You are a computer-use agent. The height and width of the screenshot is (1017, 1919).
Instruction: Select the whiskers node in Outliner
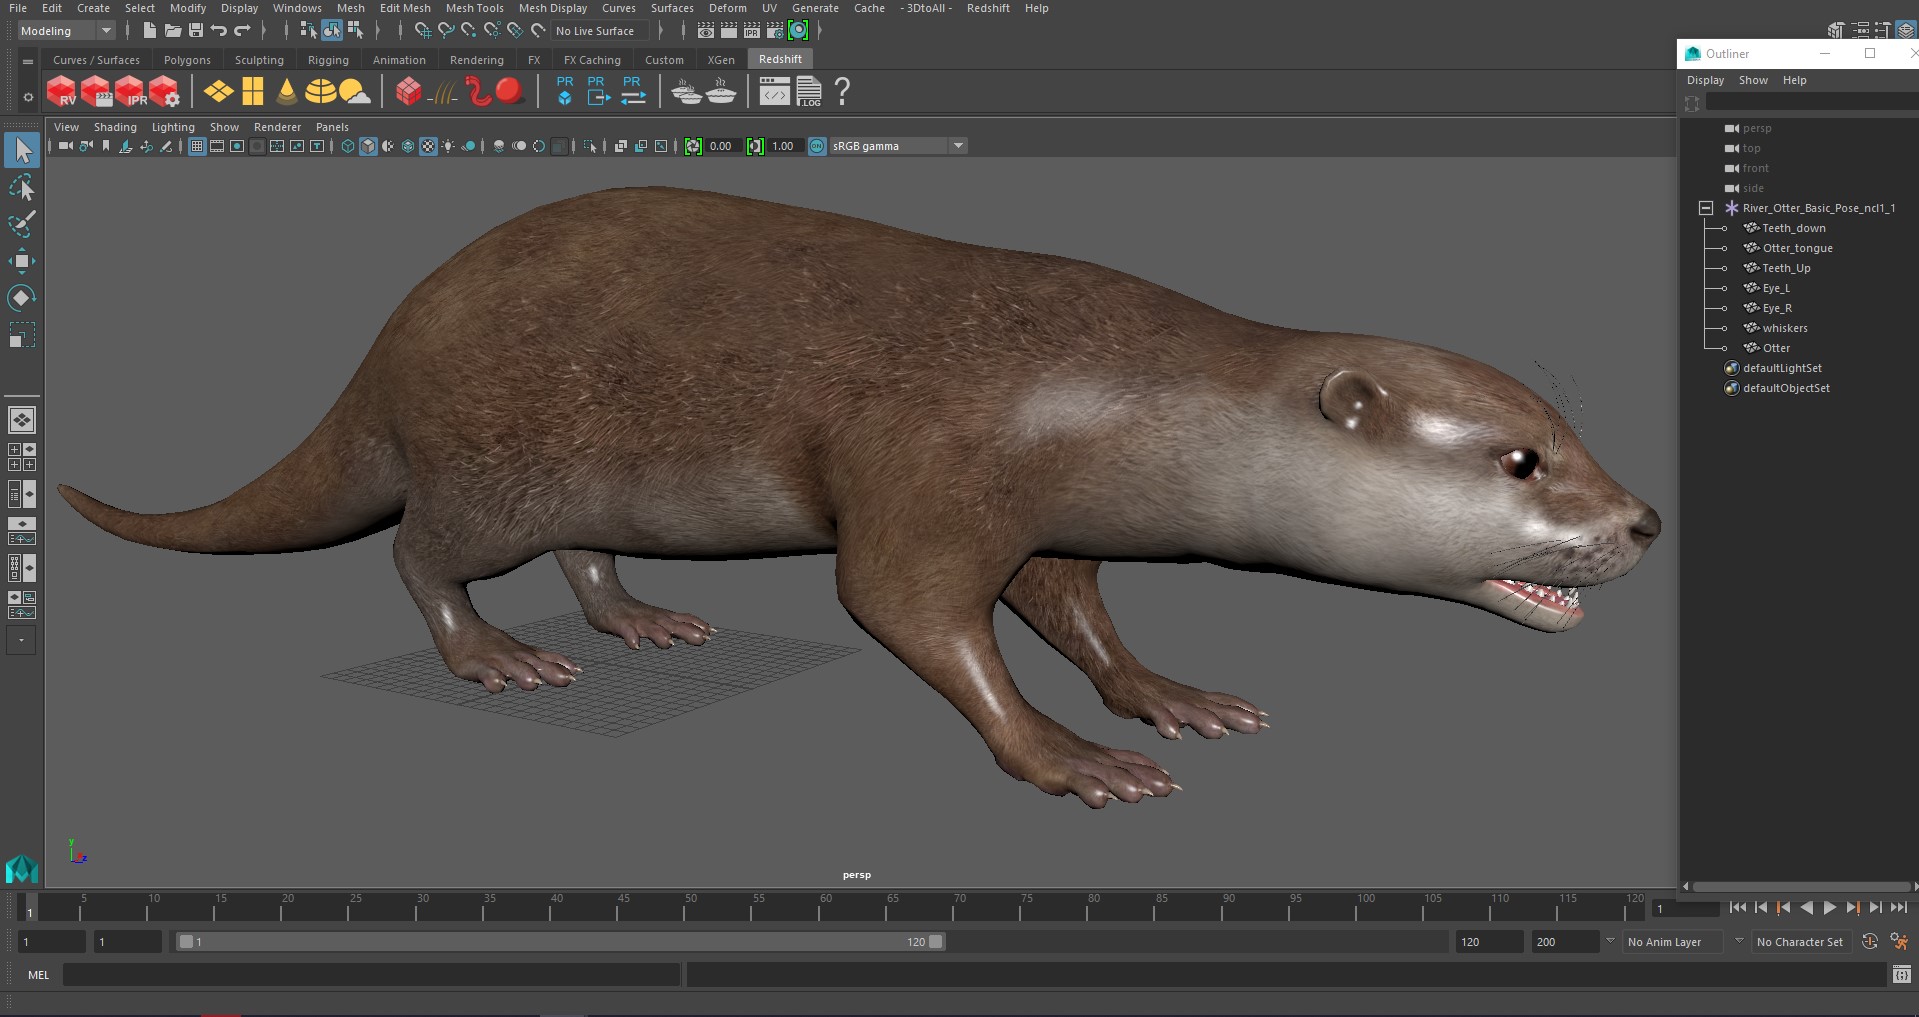[1785, 328]
